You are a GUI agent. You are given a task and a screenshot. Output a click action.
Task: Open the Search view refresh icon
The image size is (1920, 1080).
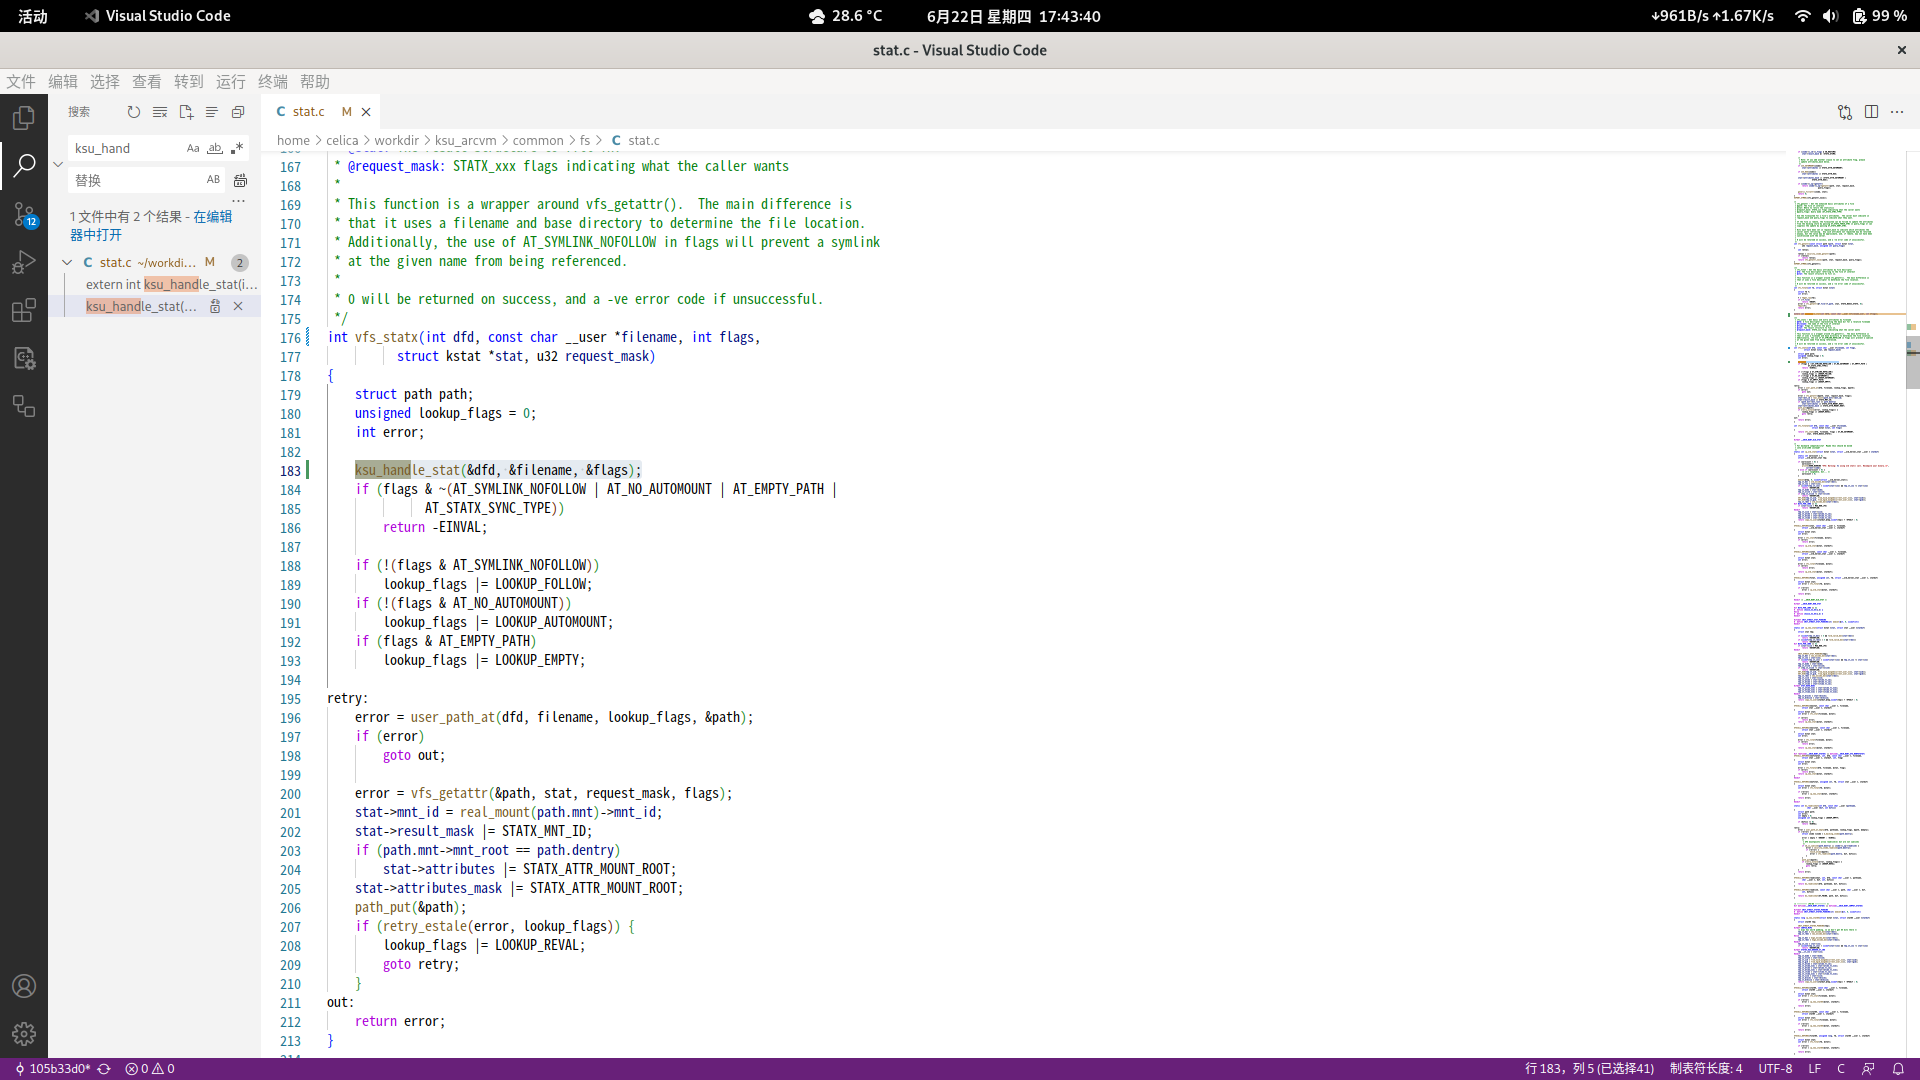134,112
